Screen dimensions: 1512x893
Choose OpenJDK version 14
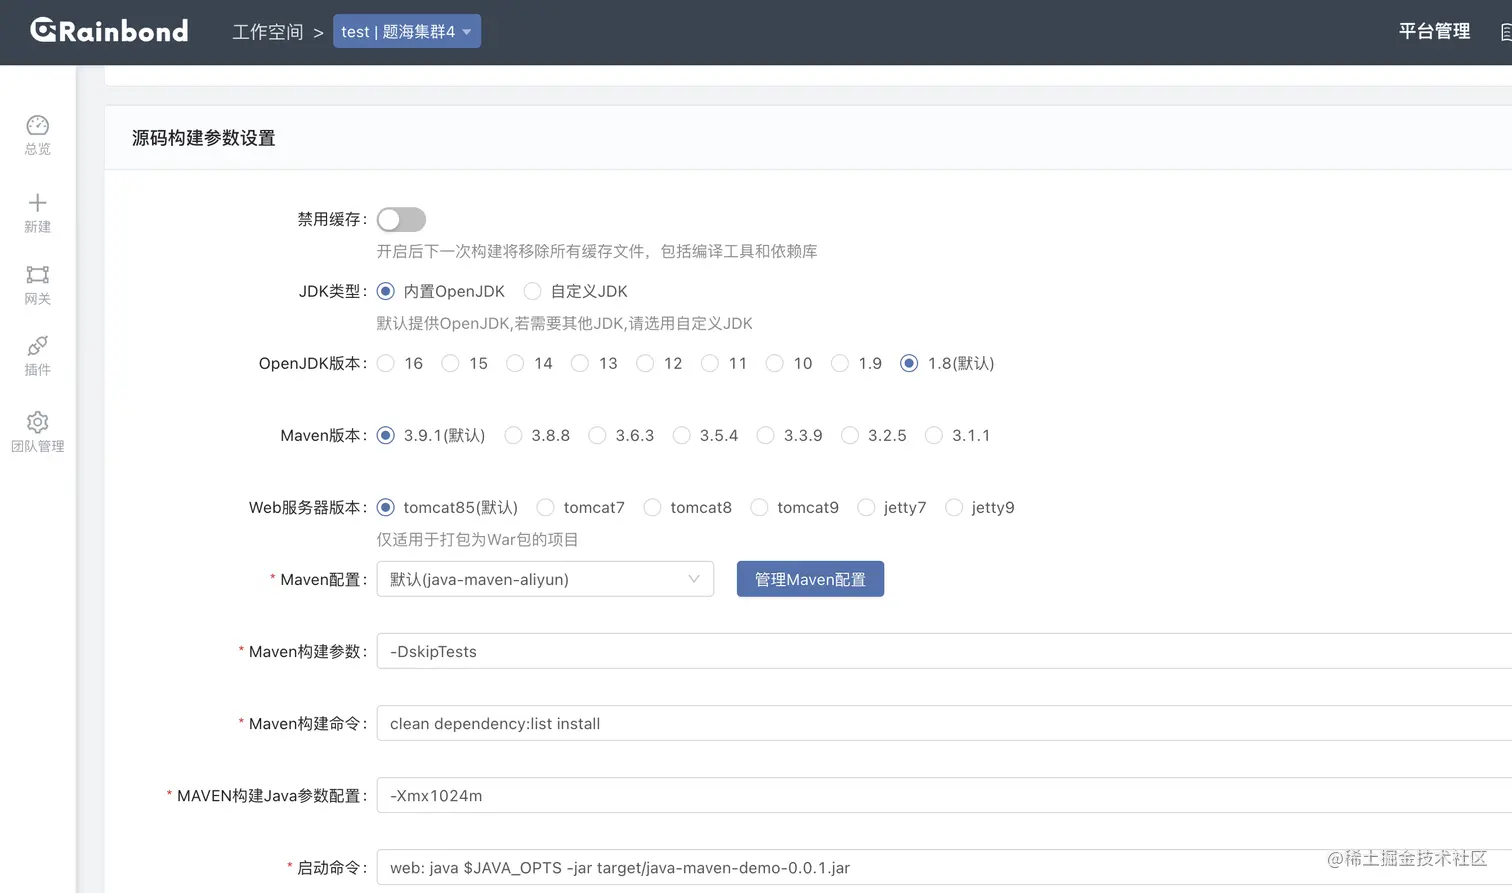(515, 363)
